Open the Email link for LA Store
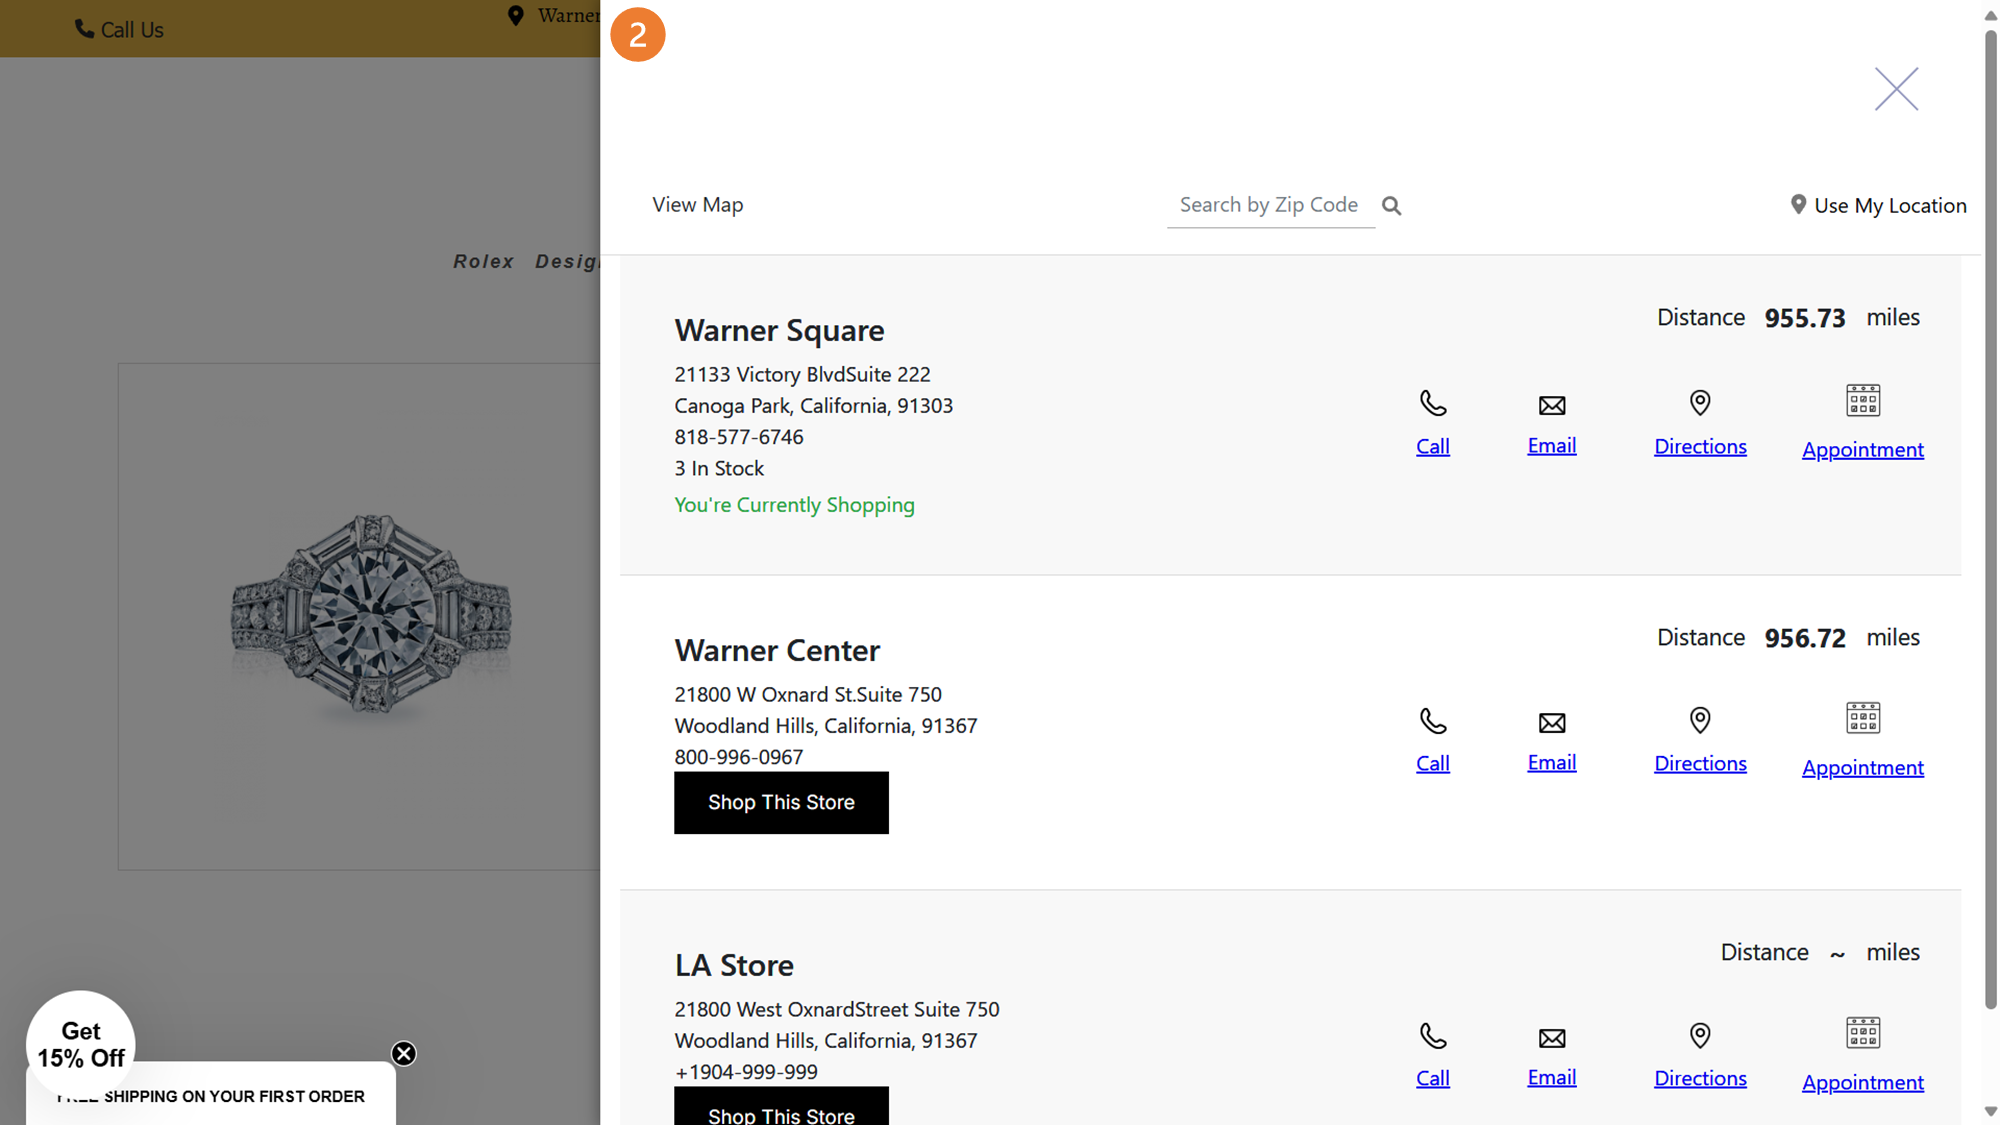This screenshot has height=1125, width=2000. click(1551, 1077)
